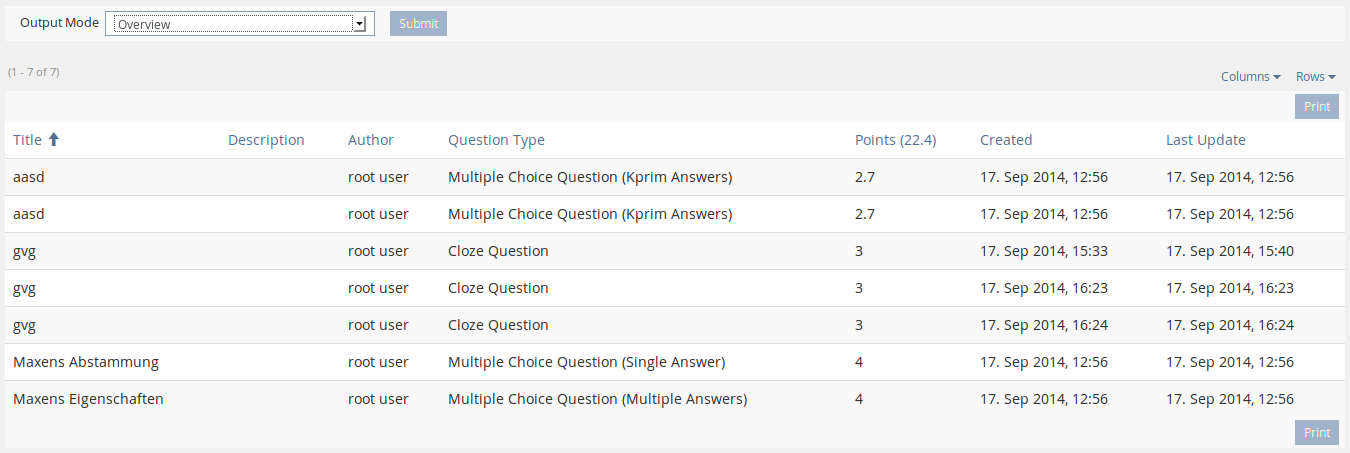
Task: Sort by the Description column header
Action: 266,140
